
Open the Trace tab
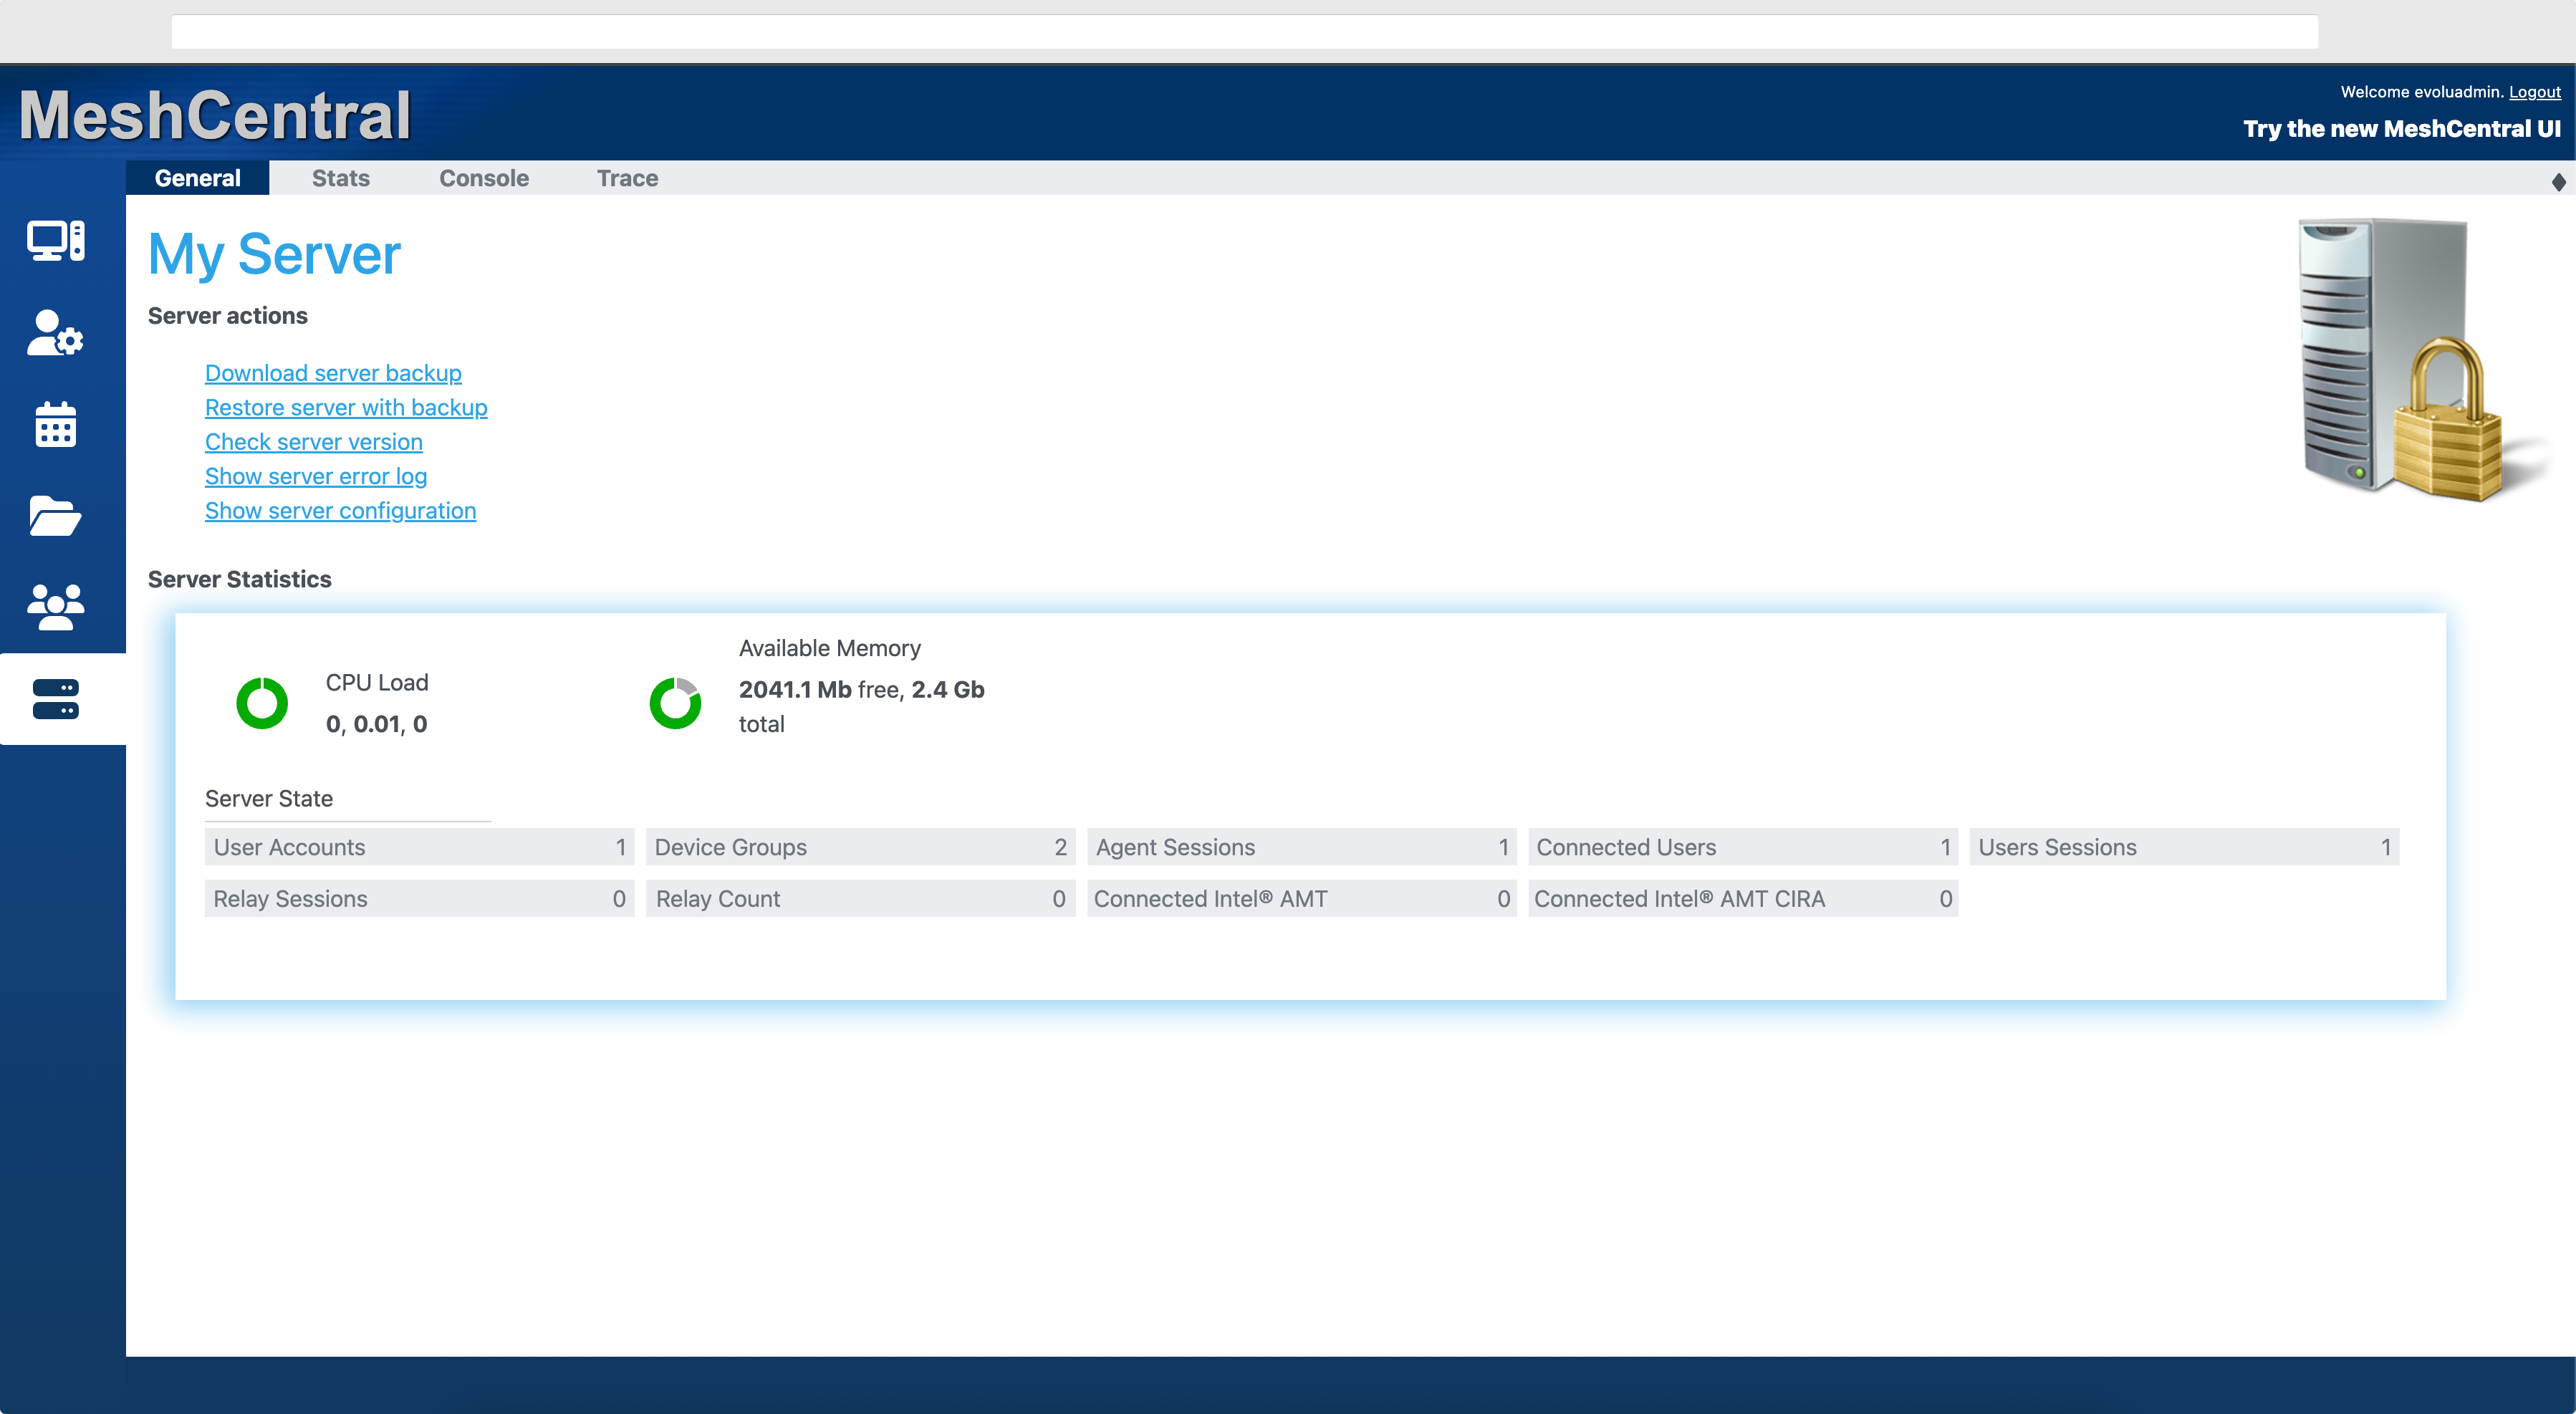point(628,178)
